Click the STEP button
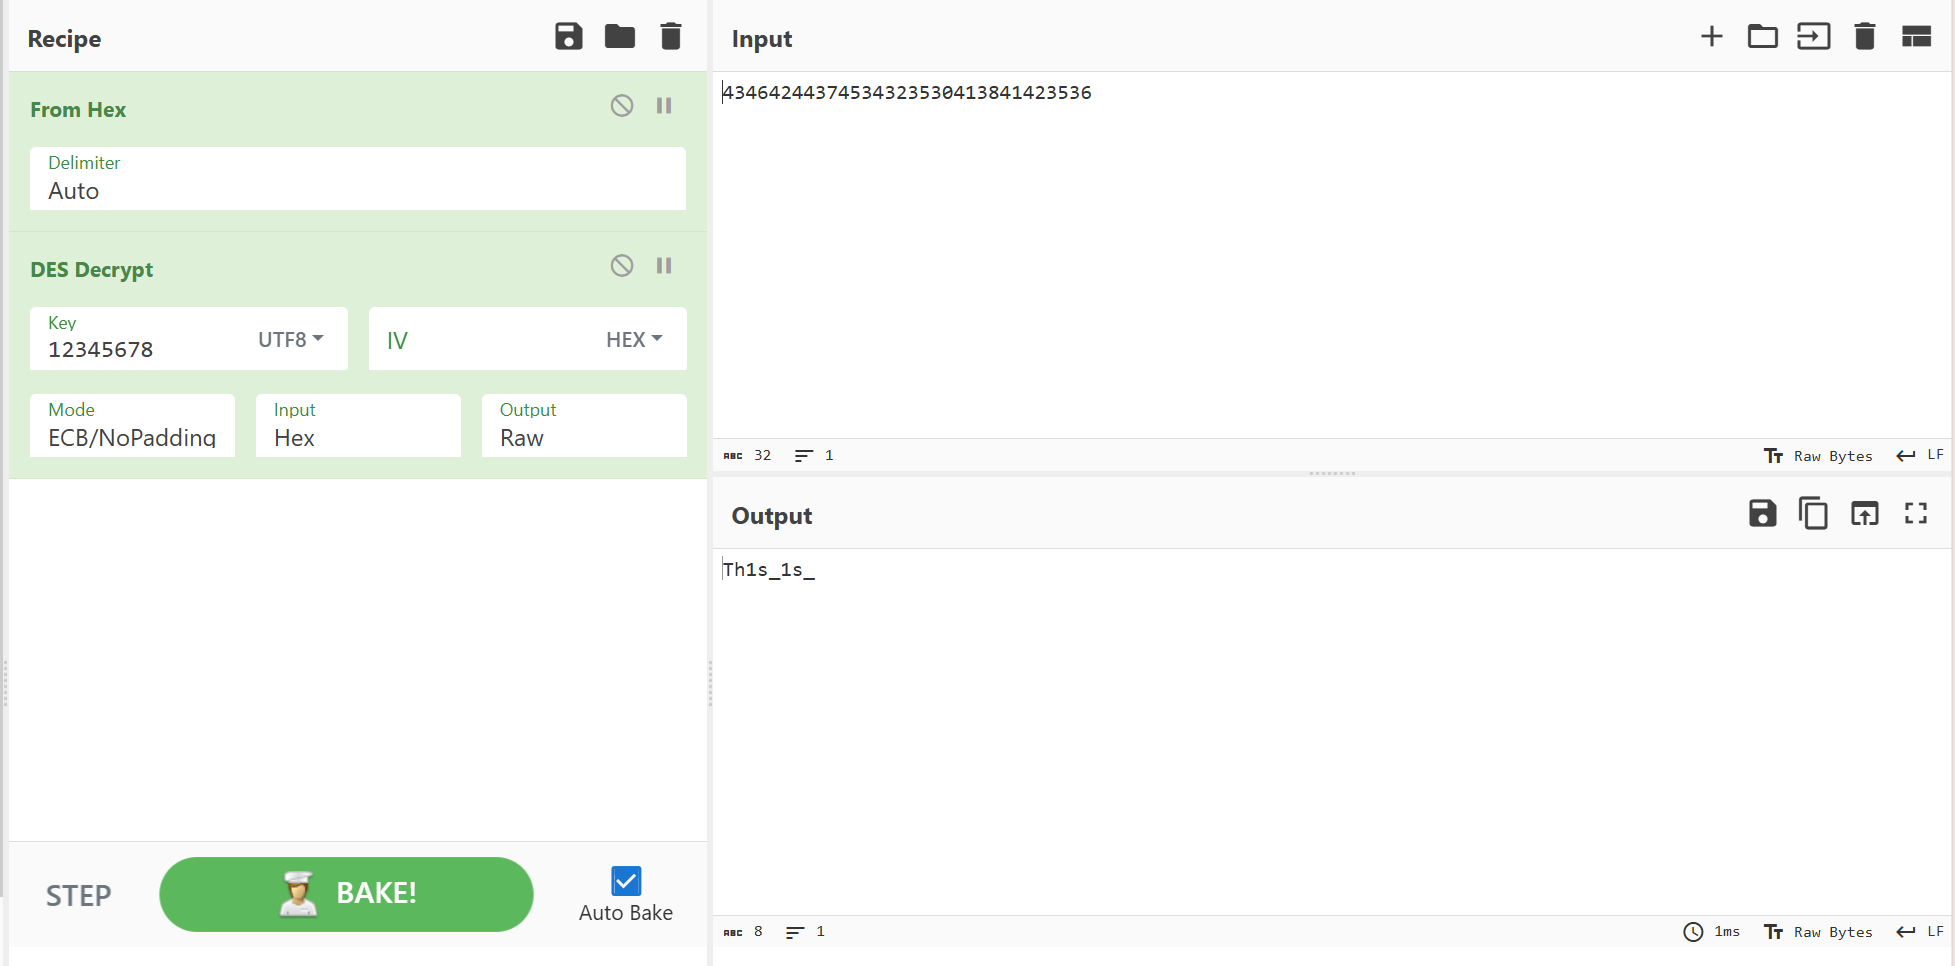1955x966 pixels. [x=79, y=895]
